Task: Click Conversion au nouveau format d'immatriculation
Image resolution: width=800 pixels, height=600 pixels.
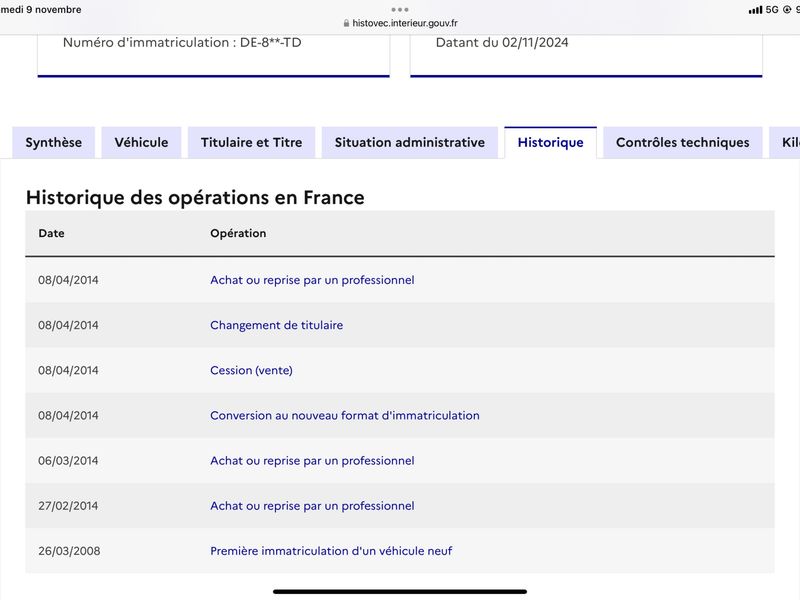Action: 345,415
